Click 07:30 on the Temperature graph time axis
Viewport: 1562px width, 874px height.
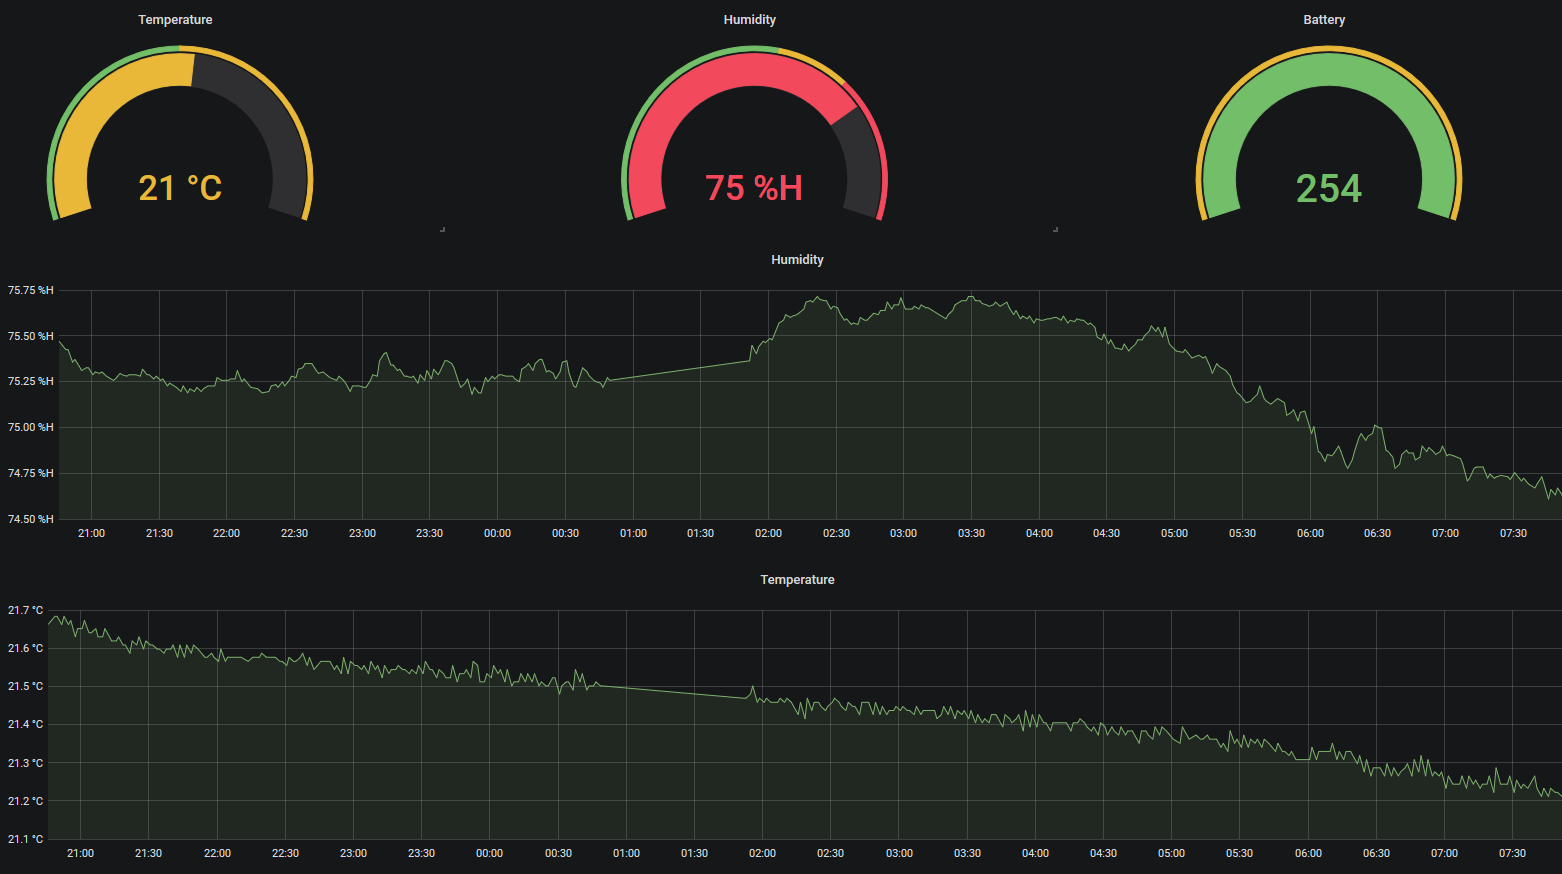(x=1512, y=853)
